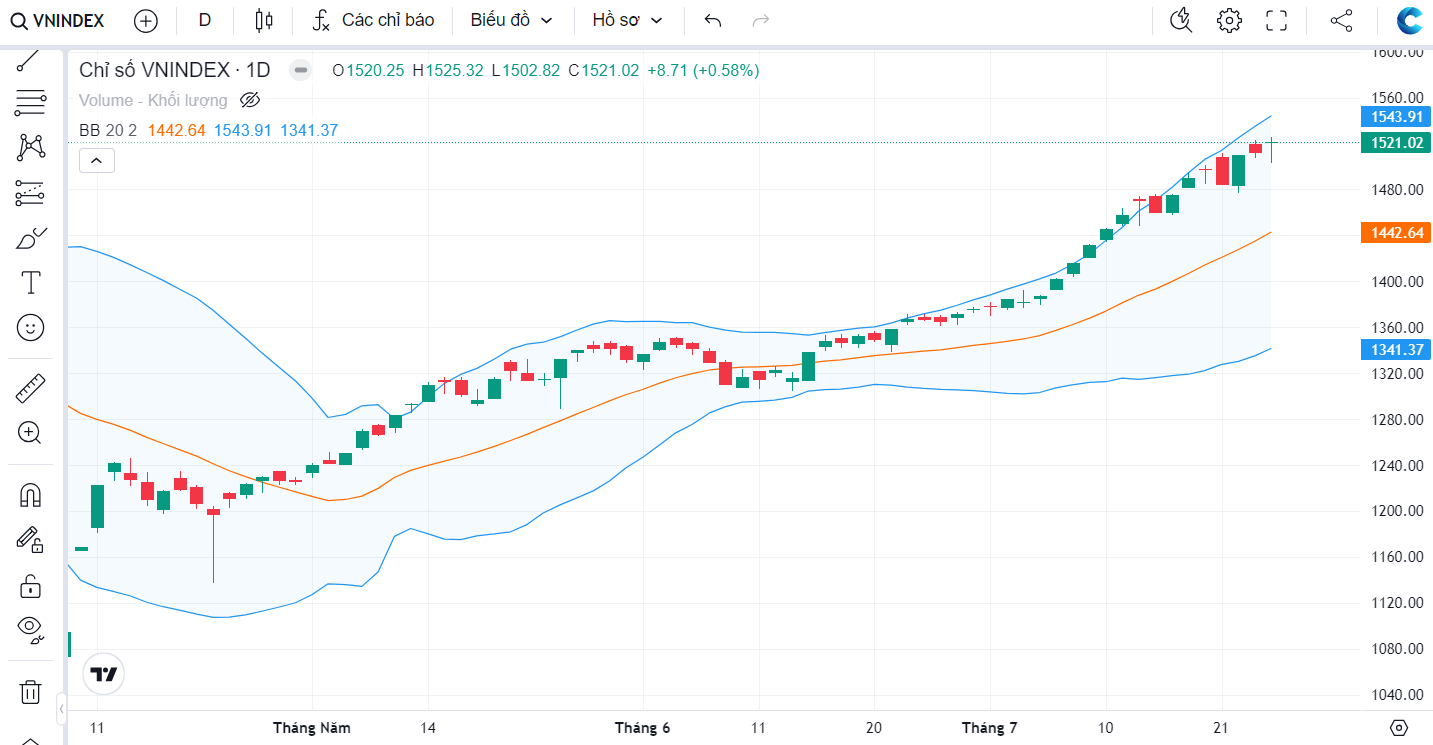This screenshot has width=1433, height=745.
Task: Activate the zoom in tool
Action: point(30,433)
